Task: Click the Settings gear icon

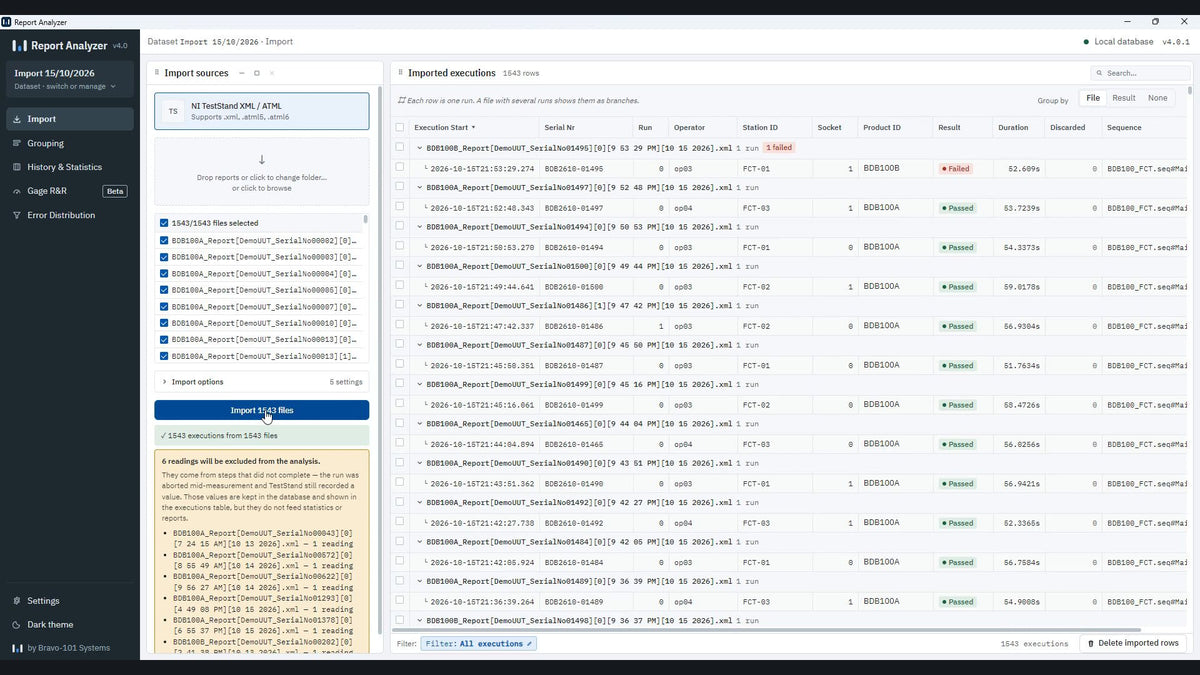Action: point(17,601)
